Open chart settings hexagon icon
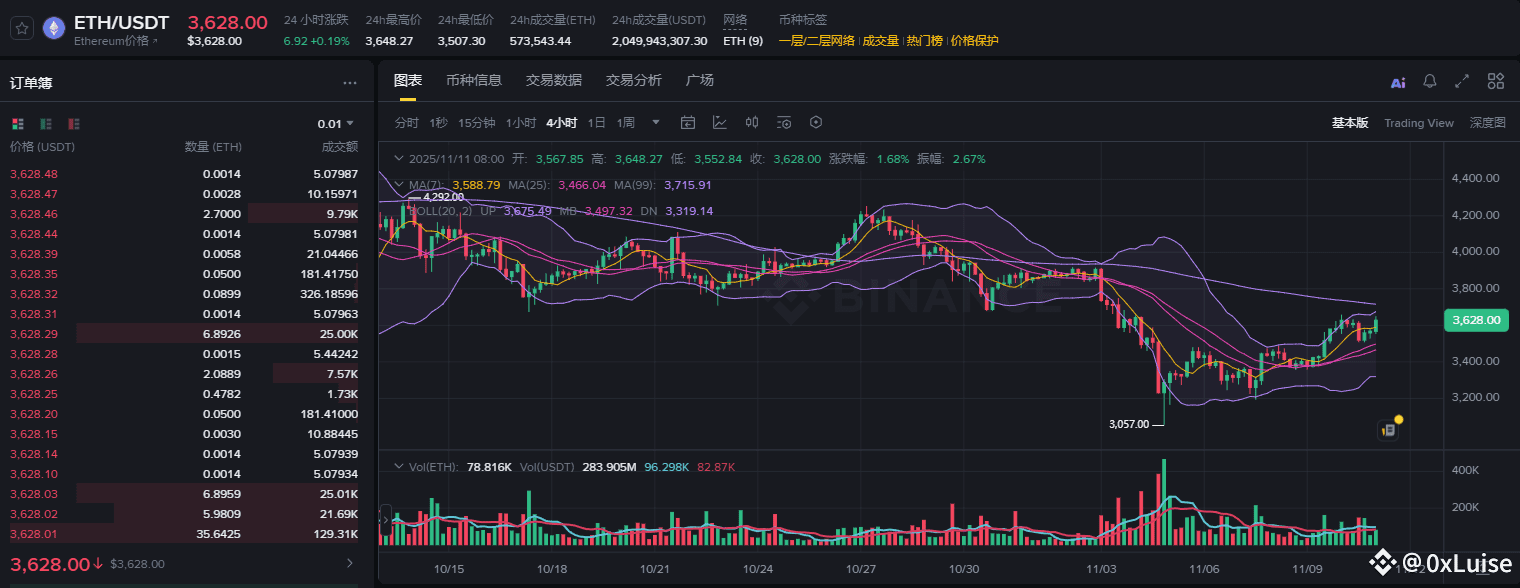1520x588 pixels. click(x=816, y=122)
